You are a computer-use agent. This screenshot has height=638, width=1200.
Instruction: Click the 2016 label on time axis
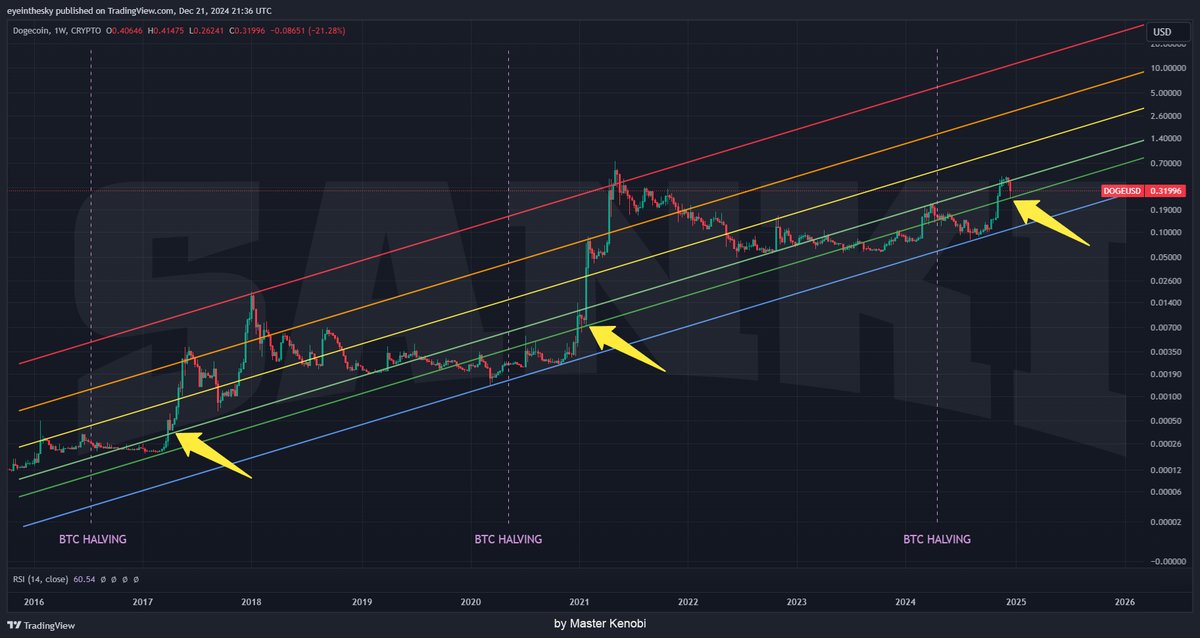pos(33,602)
